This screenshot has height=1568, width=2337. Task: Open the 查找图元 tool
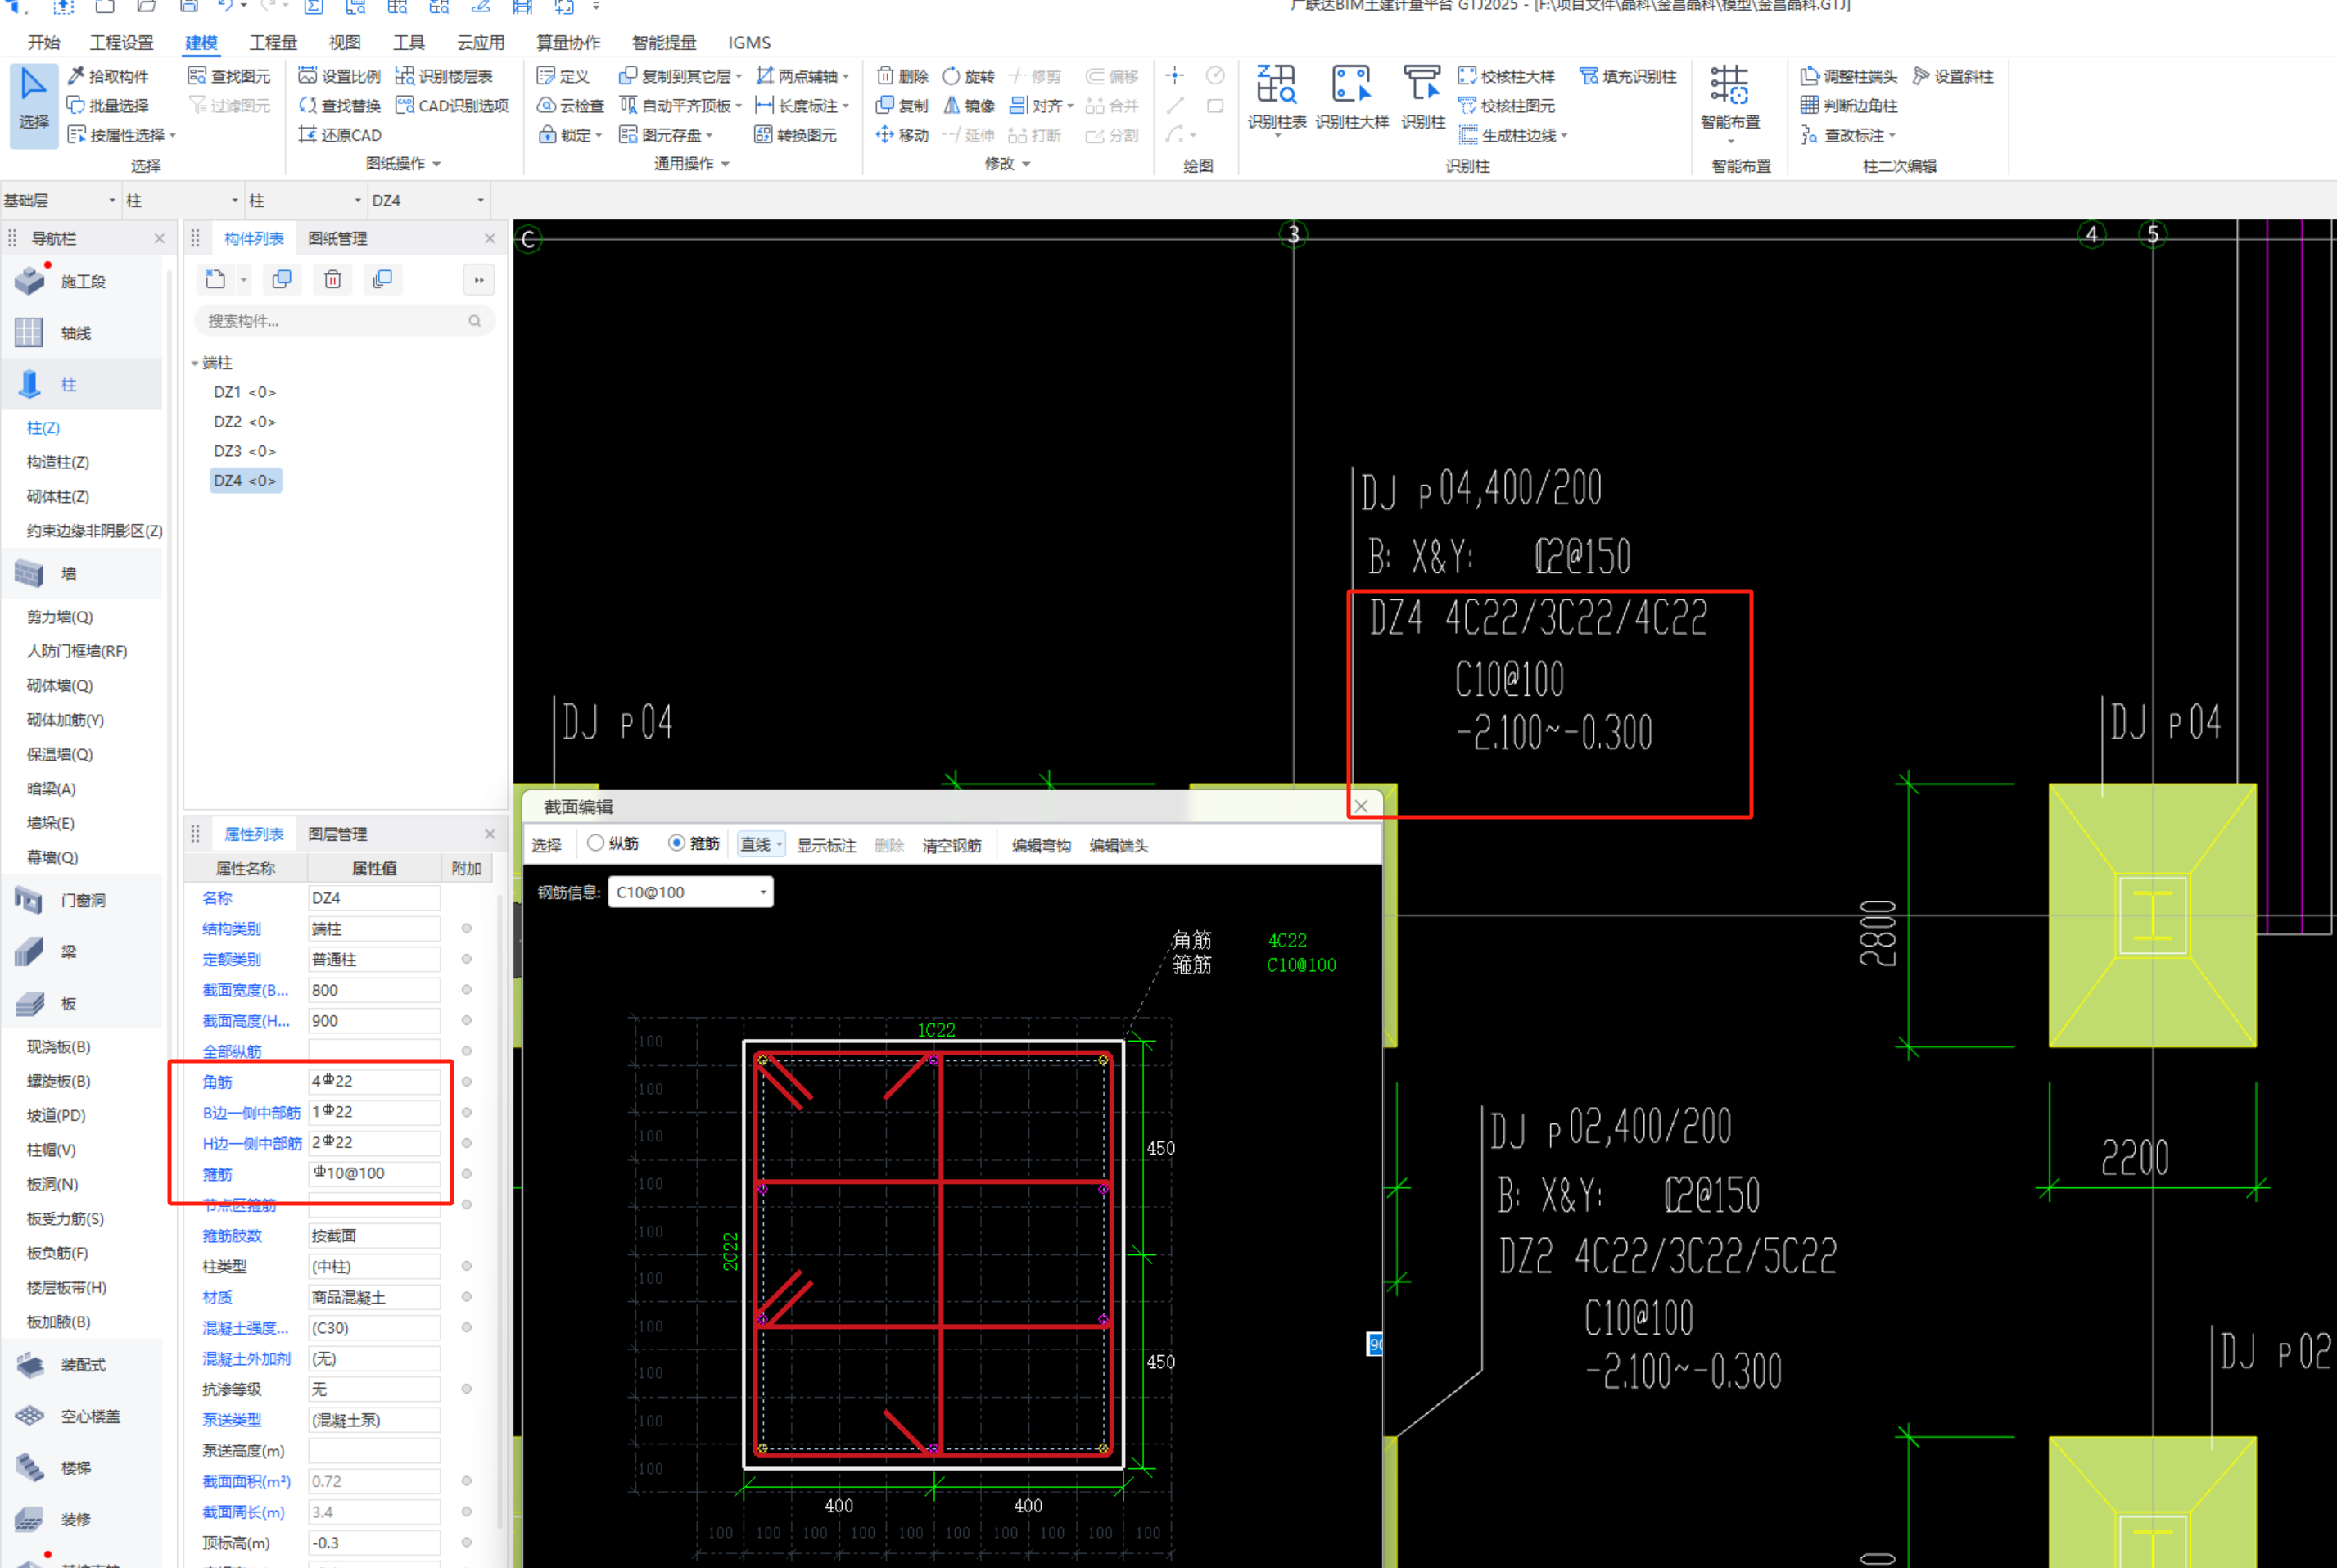(229, 76)
